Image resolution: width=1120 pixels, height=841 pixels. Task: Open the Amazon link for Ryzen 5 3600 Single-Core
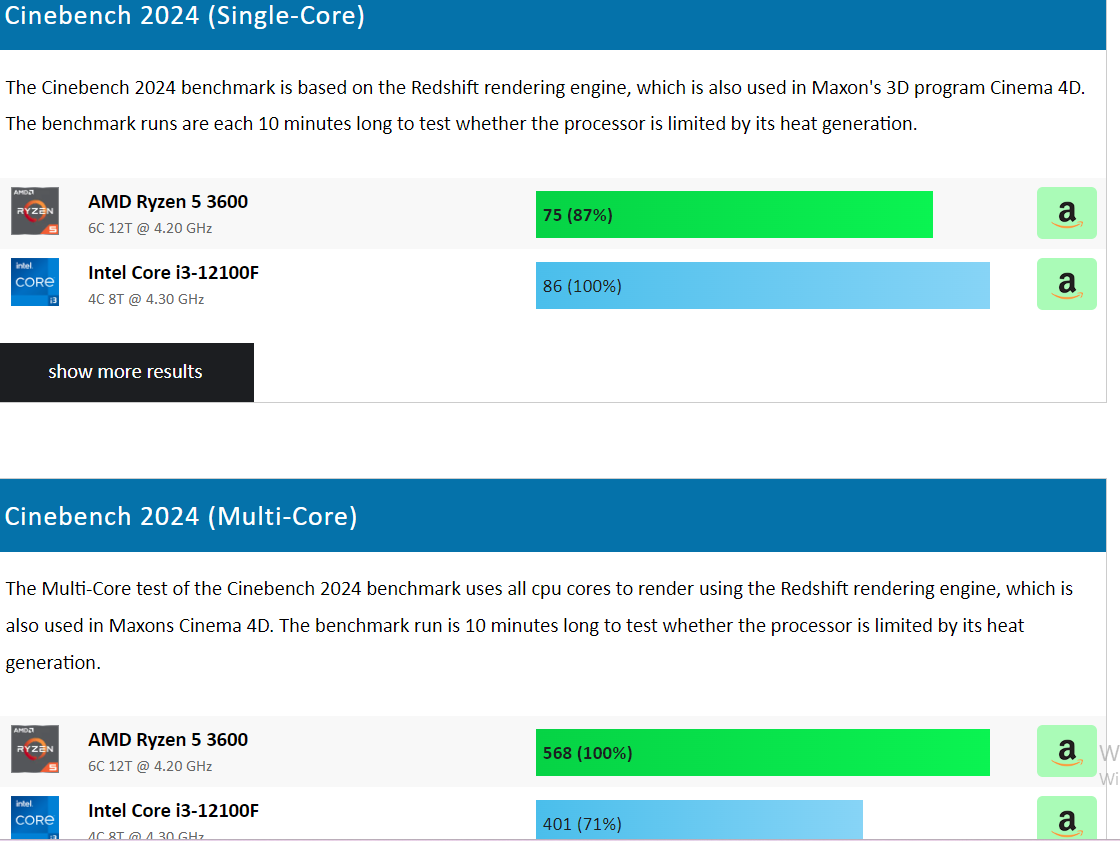point(1066,213)
